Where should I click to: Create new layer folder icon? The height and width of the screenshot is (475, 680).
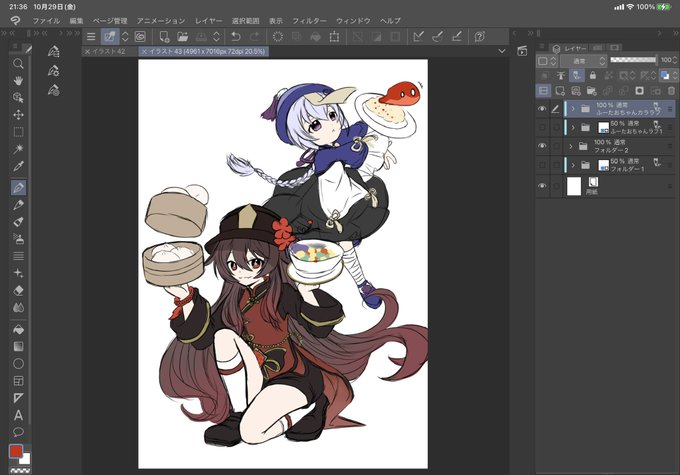[x=591, y=91]
